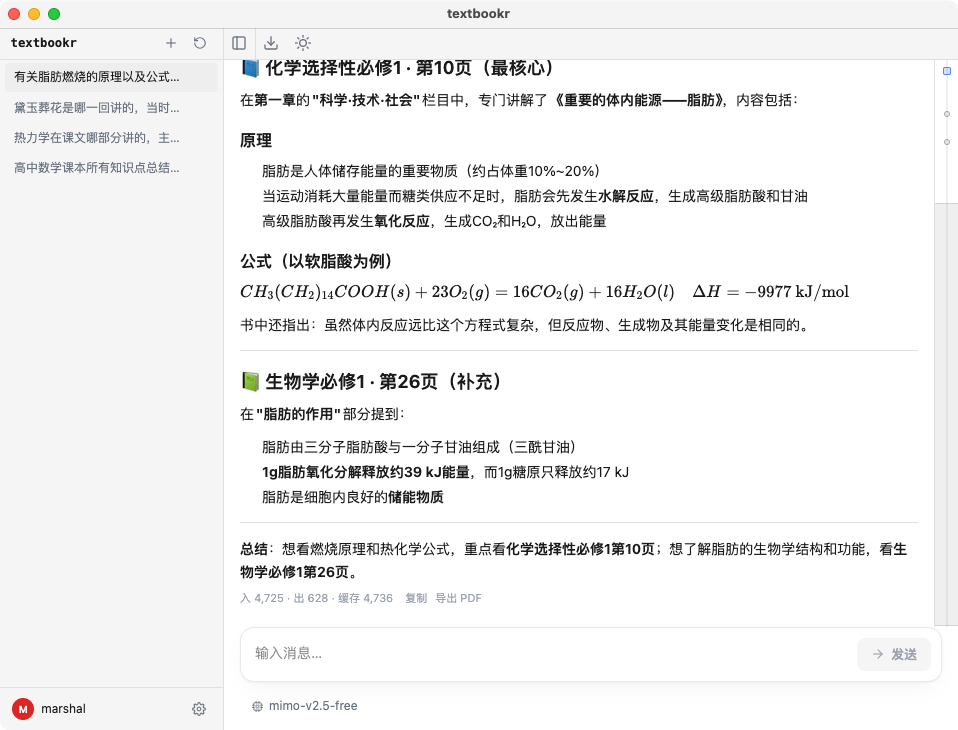
Task: Click second dot marker in message outline
Action: (x=947, y=114)
